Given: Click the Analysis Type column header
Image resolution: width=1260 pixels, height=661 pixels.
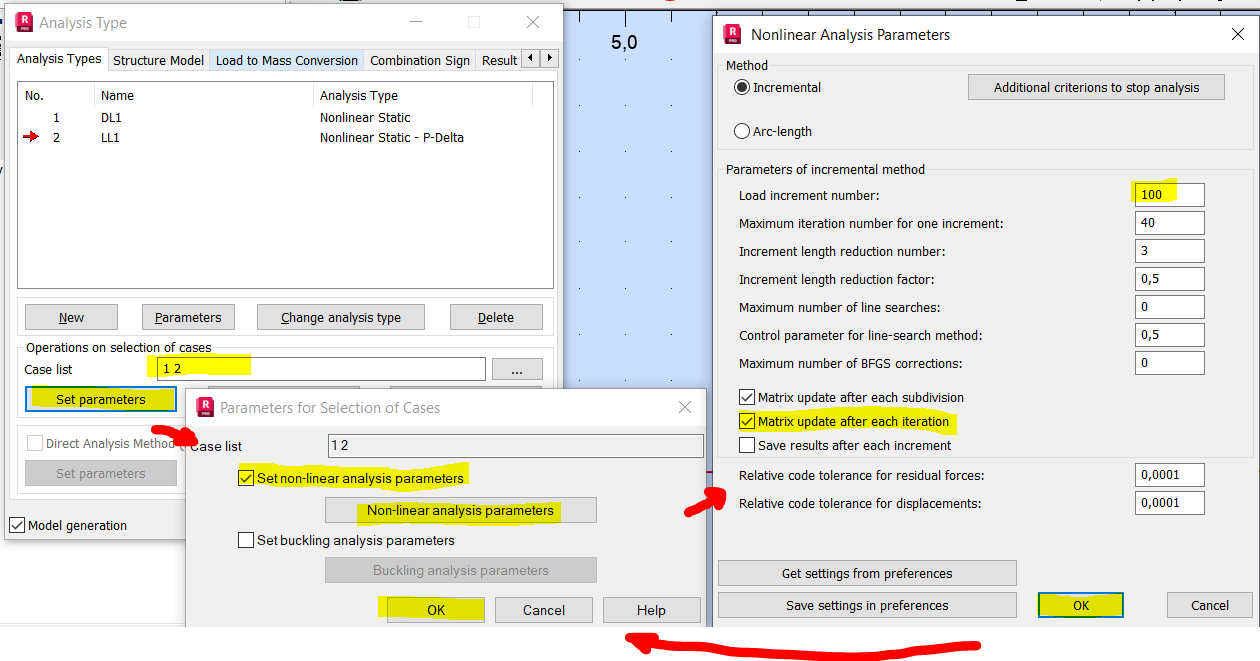Looking at the screenshot, I should (x=423, y=95).
